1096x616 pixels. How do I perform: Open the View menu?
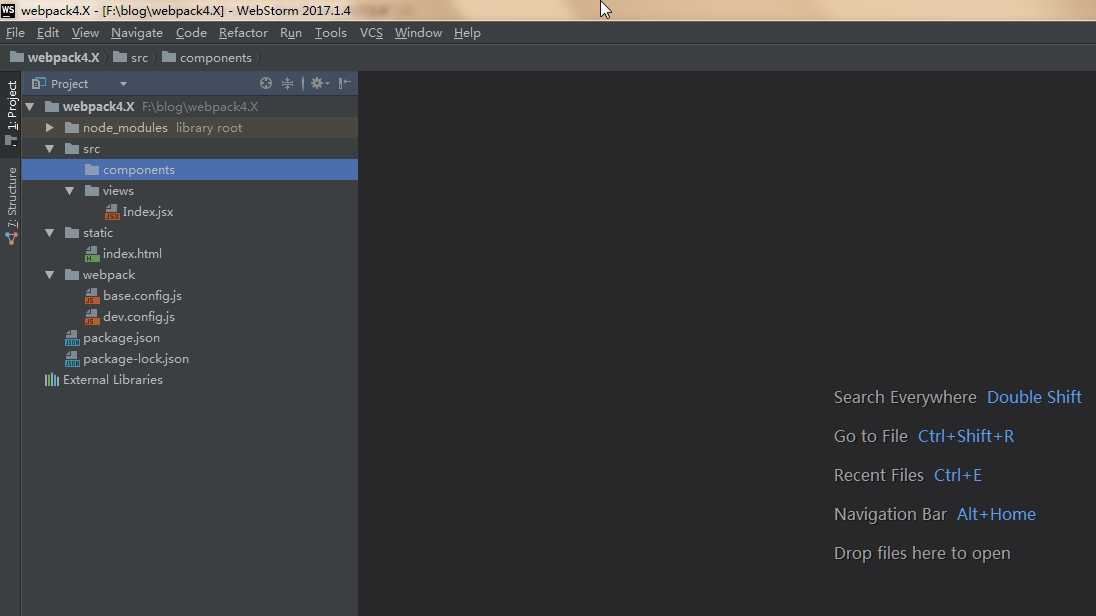pyautogui.click(x=85, y=33)
